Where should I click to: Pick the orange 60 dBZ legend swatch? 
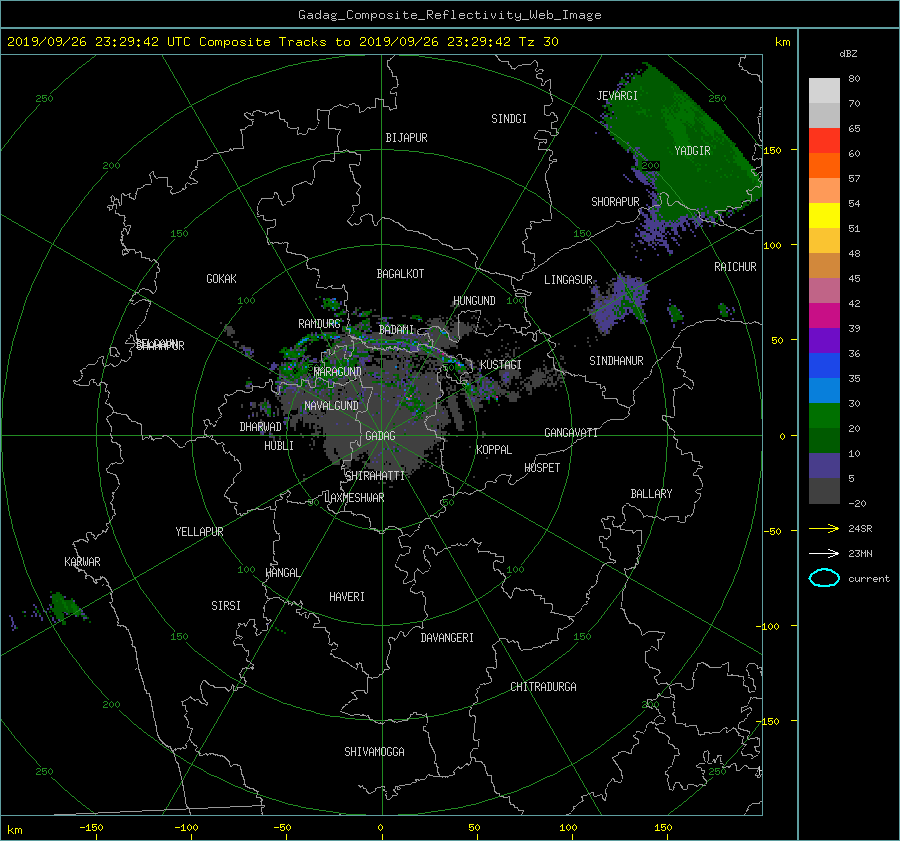point(824,165)
